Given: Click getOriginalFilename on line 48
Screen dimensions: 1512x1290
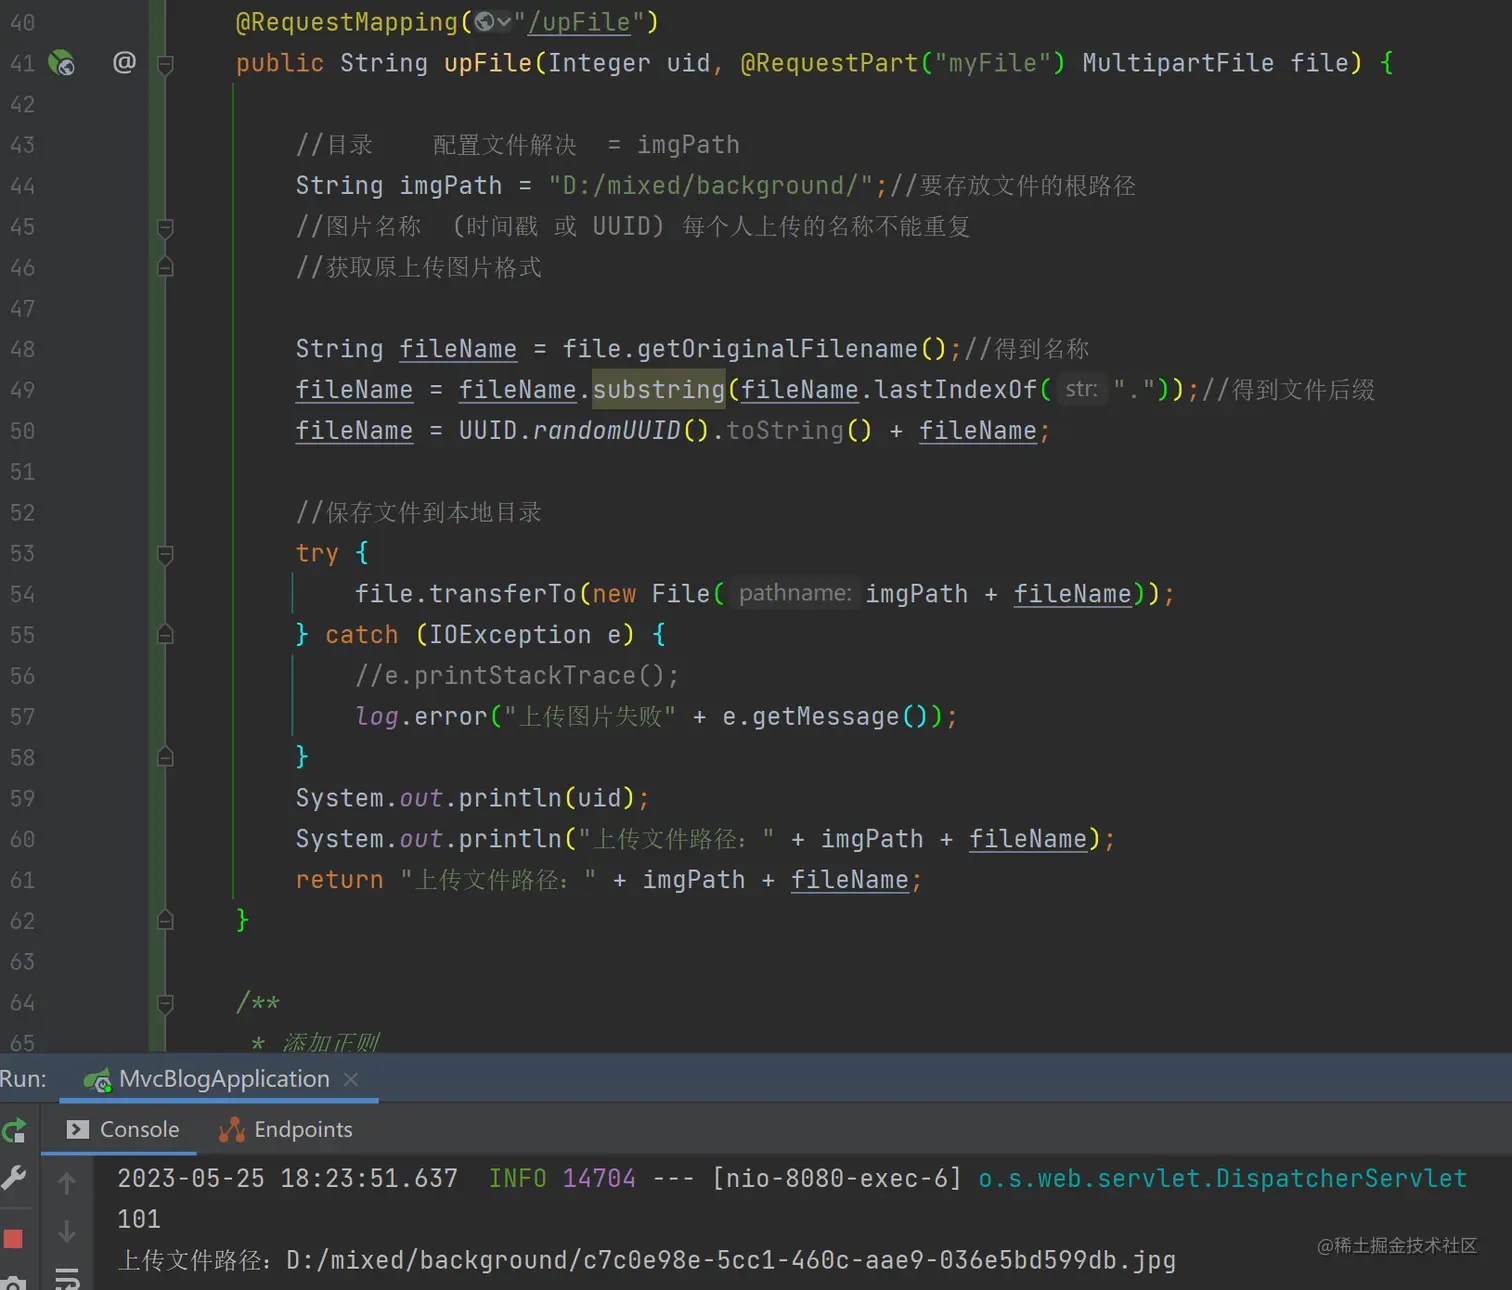Looking at the screenshot, I should point(777,349).
